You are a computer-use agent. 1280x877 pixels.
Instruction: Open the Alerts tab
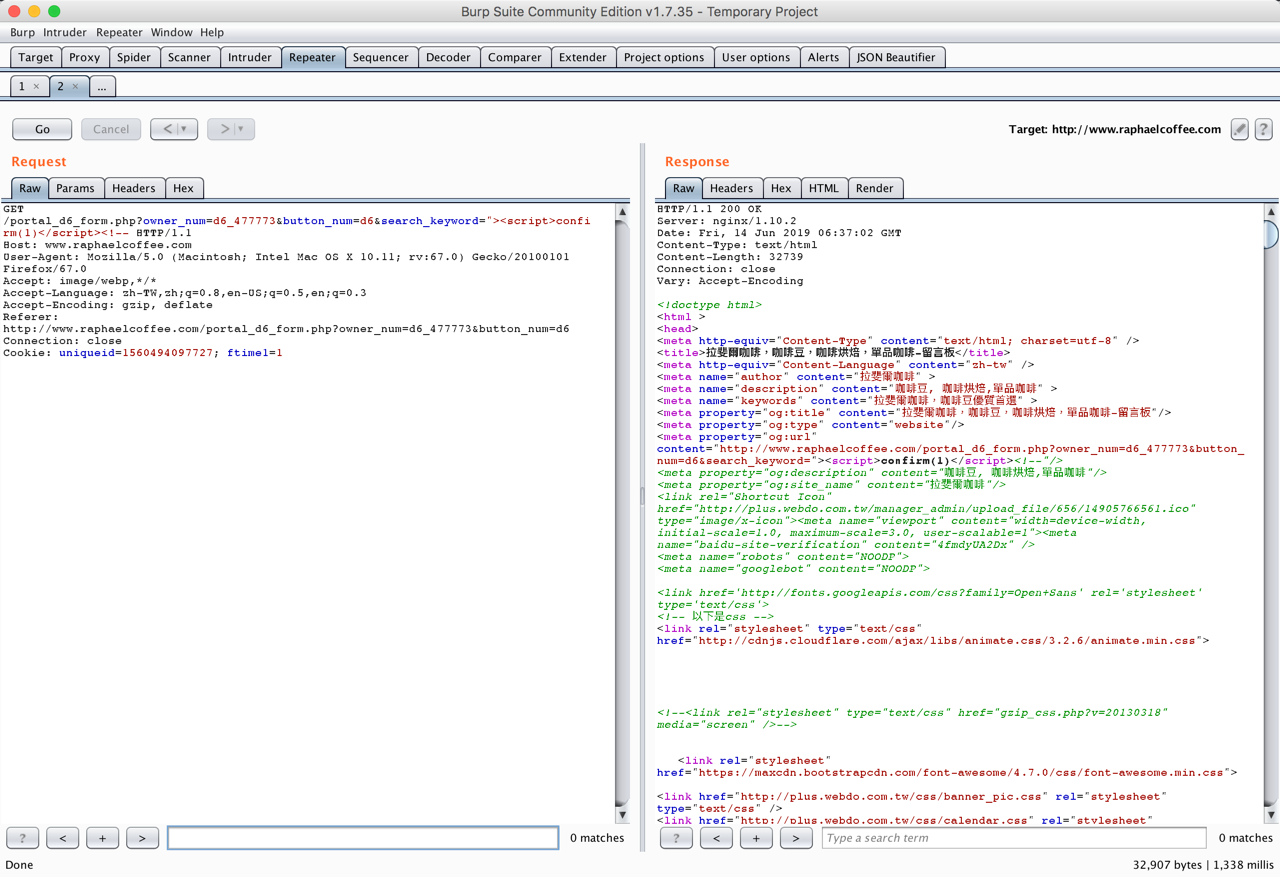click(x=823, y=57)
